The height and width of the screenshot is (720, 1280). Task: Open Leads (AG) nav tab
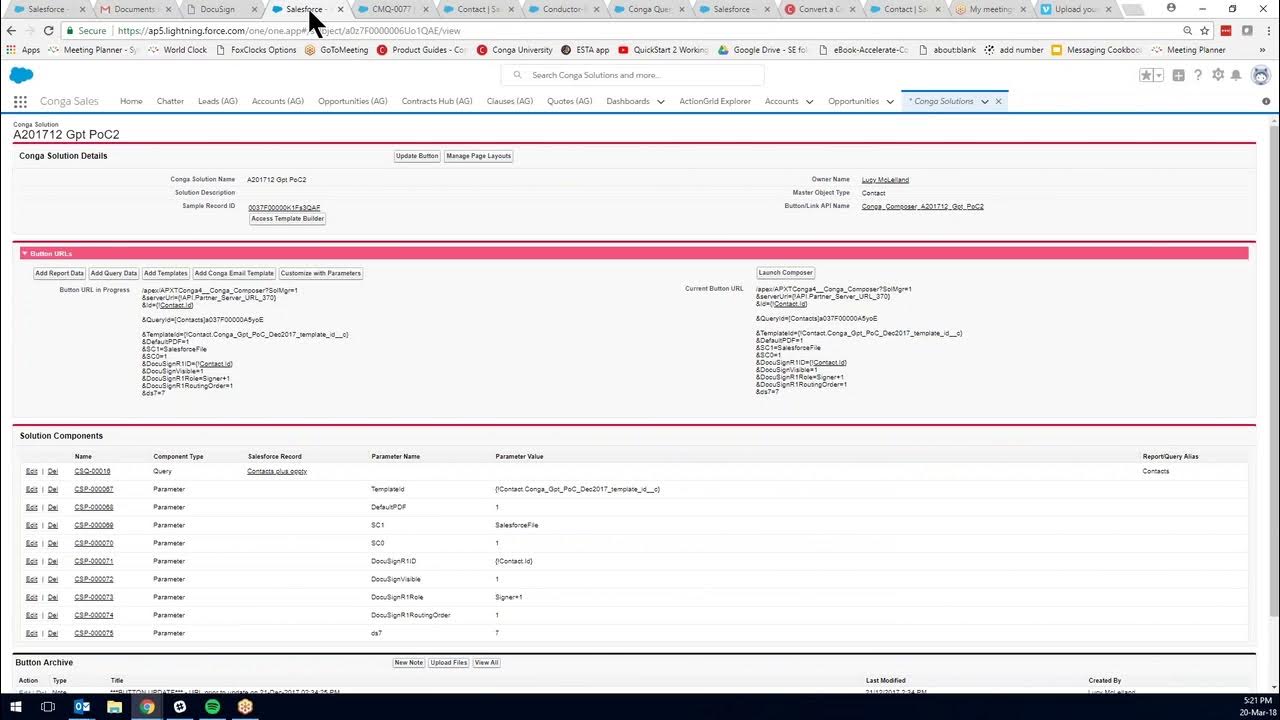(218, 101)
